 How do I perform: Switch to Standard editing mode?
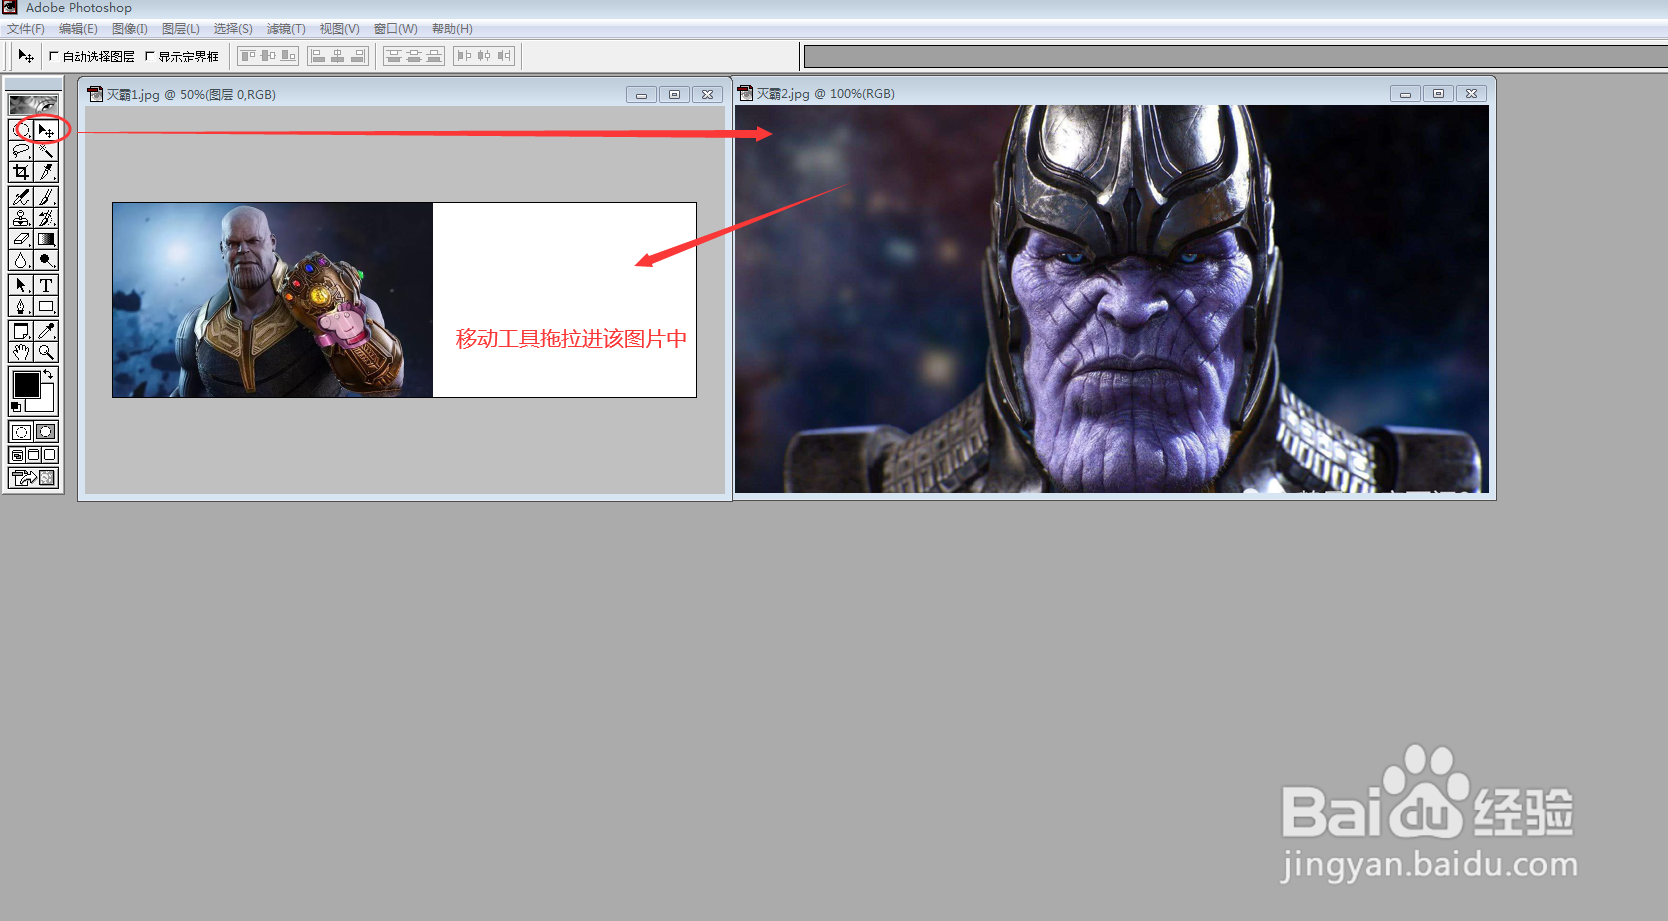point(21,432)
